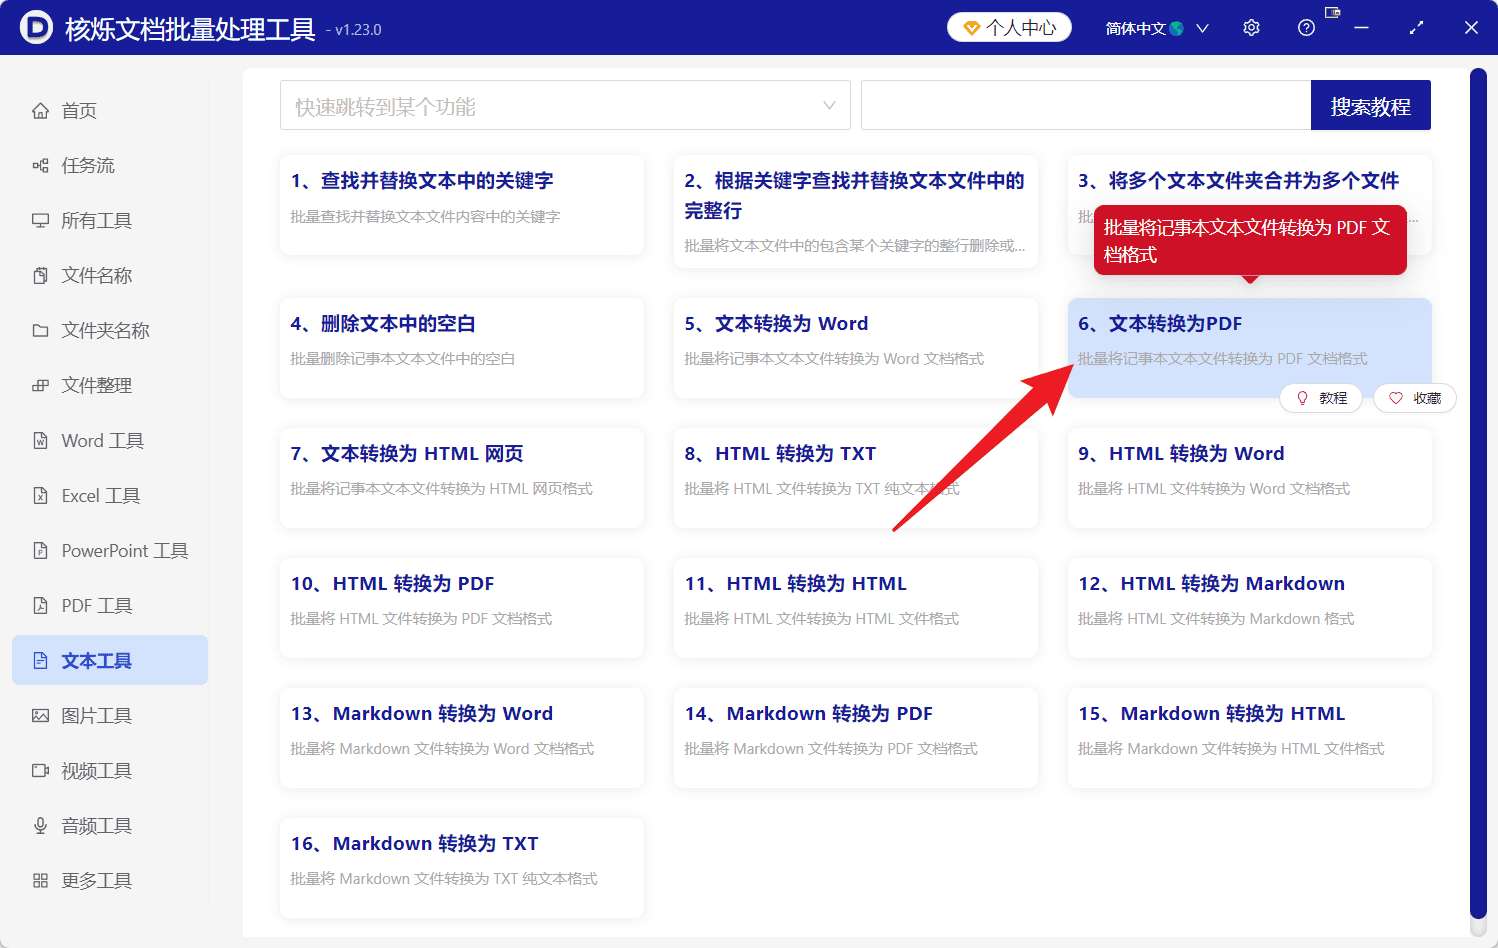Image resolution: width=1498 pixels, height=948 pixels.
Task: Open card 12、HTML 转换为 Markdown
Action: 1250,608
